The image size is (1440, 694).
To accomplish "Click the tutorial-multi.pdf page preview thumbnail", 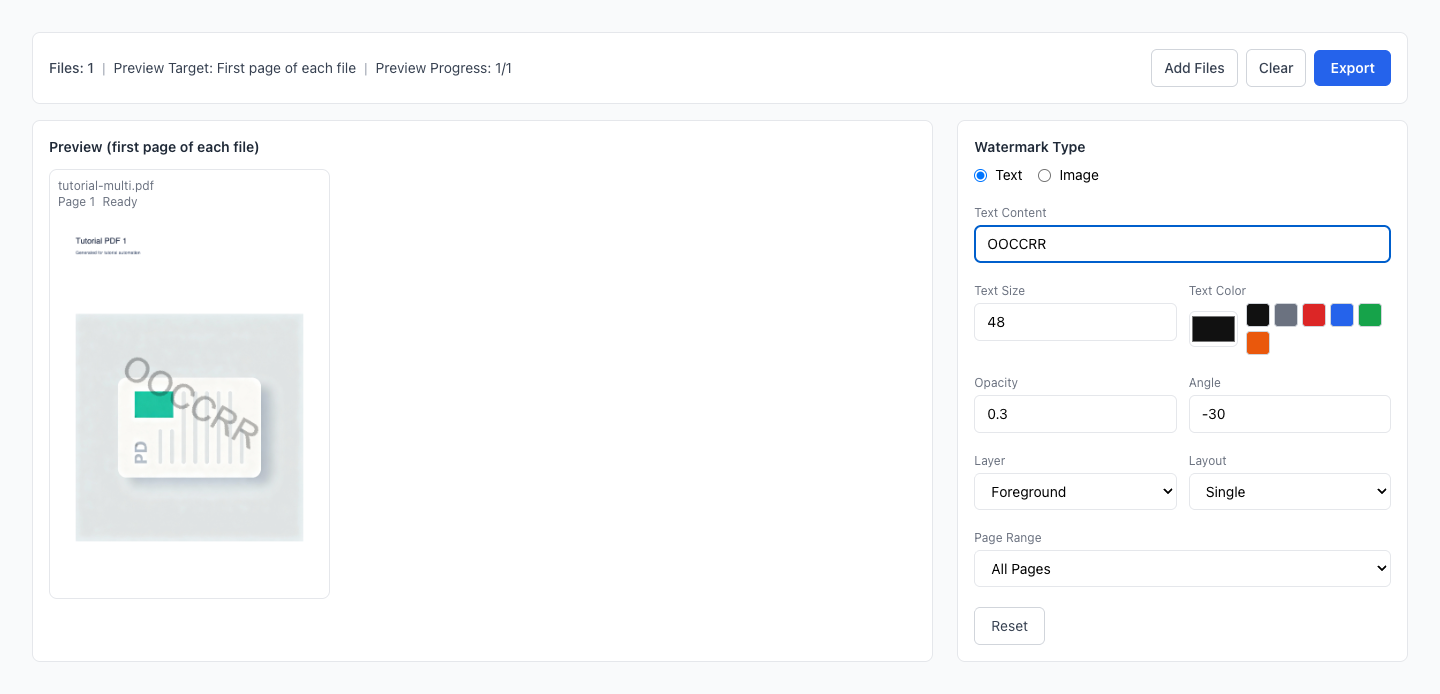I will click(189, 400).
